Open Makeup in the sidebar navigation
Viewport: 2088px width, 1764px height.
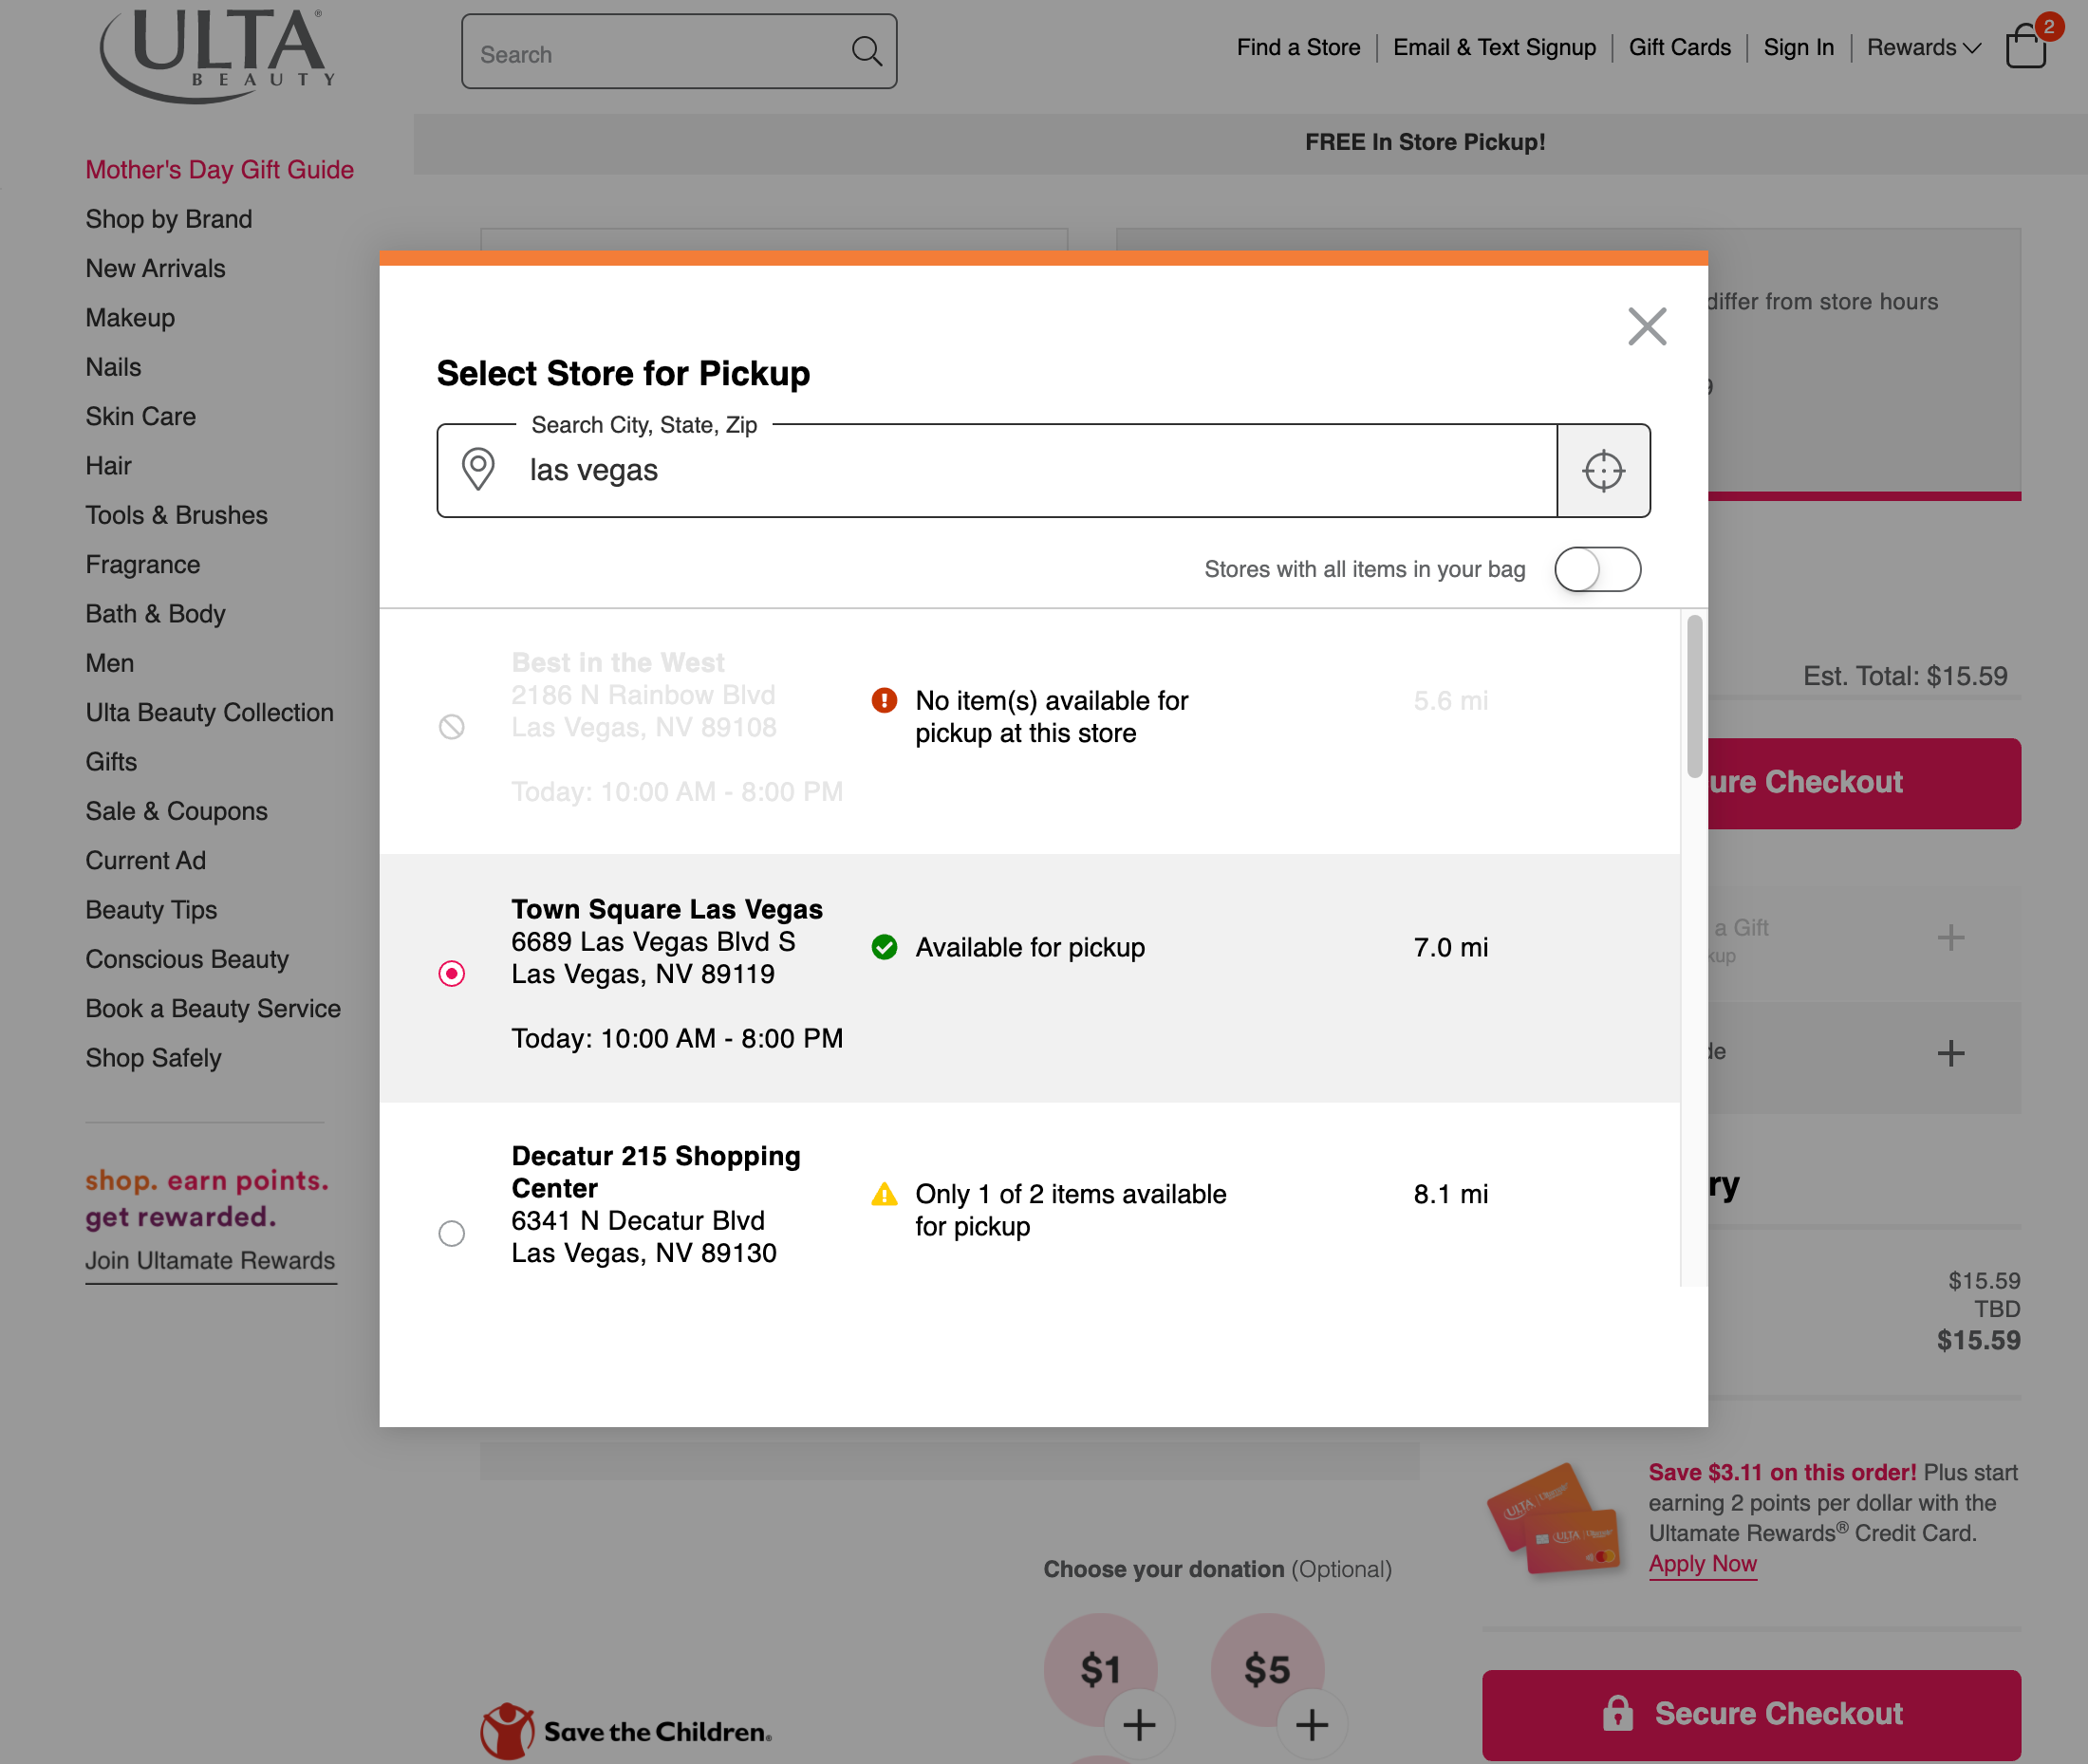point(129,317)
